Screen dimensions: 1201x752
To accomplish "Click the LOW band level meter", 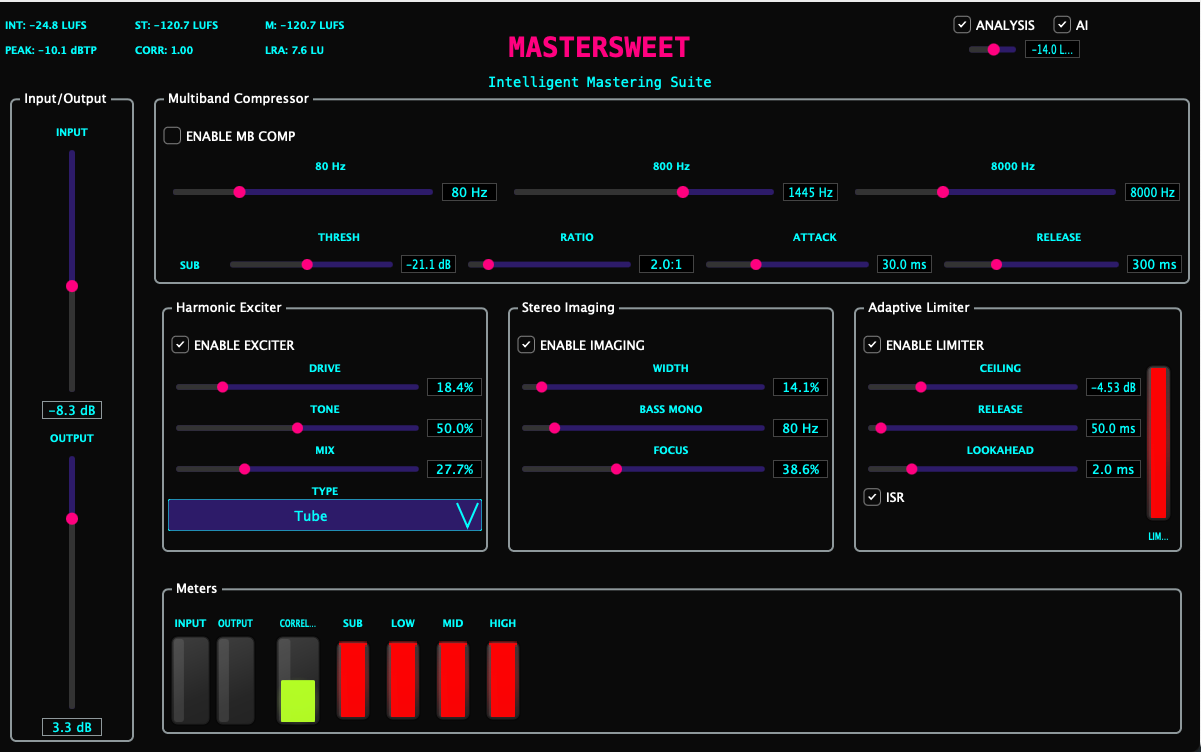I will coord(403,680).
